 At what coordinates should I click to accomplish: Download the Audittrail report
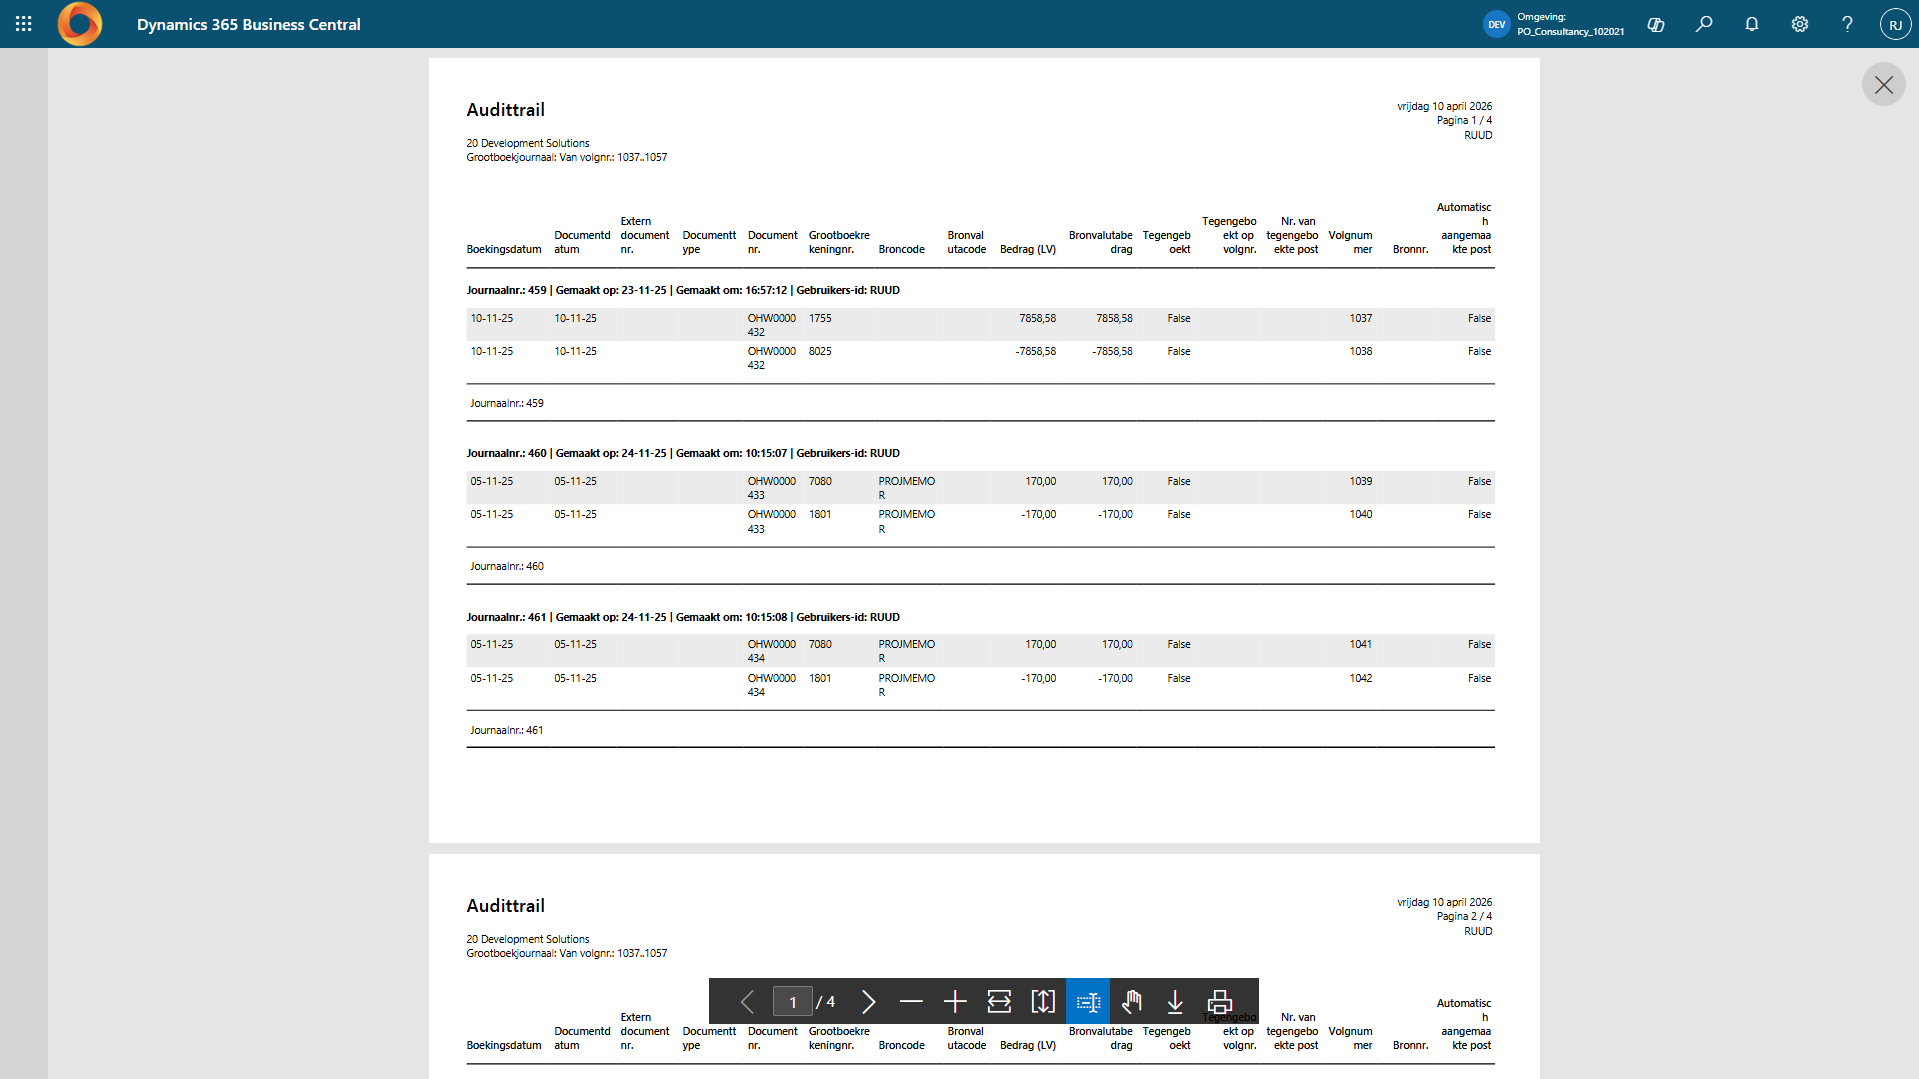[x=1175, y=1002]
